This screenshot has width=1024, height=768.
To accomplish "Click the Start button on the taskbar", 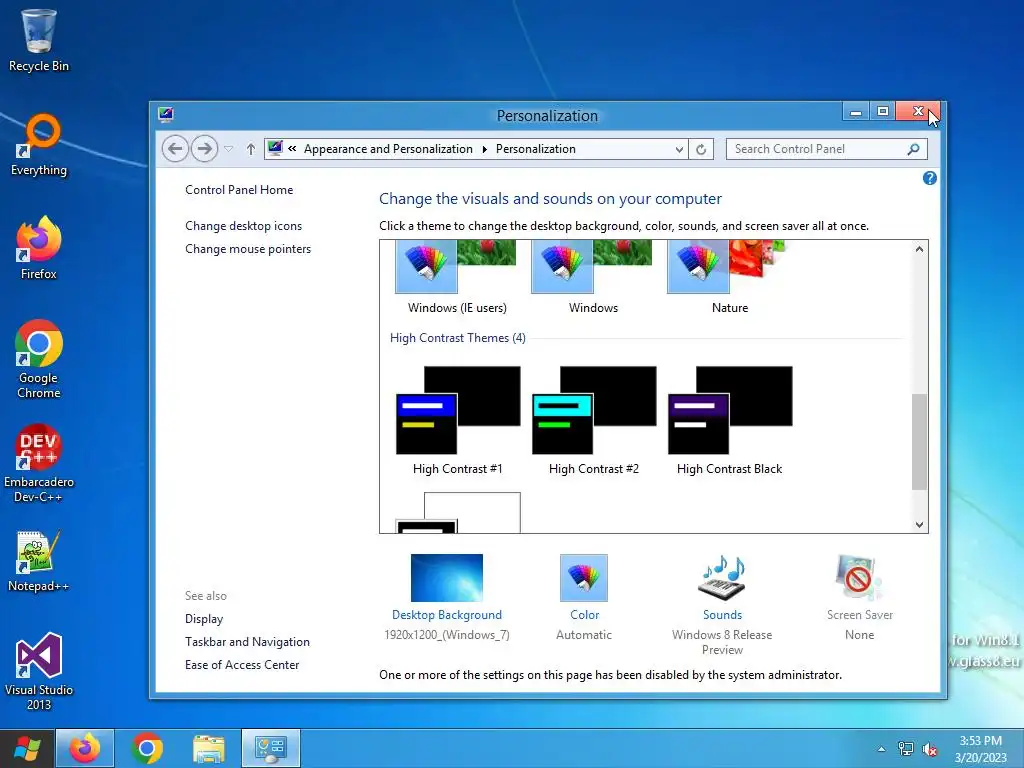I will click(x=27, y=748).
